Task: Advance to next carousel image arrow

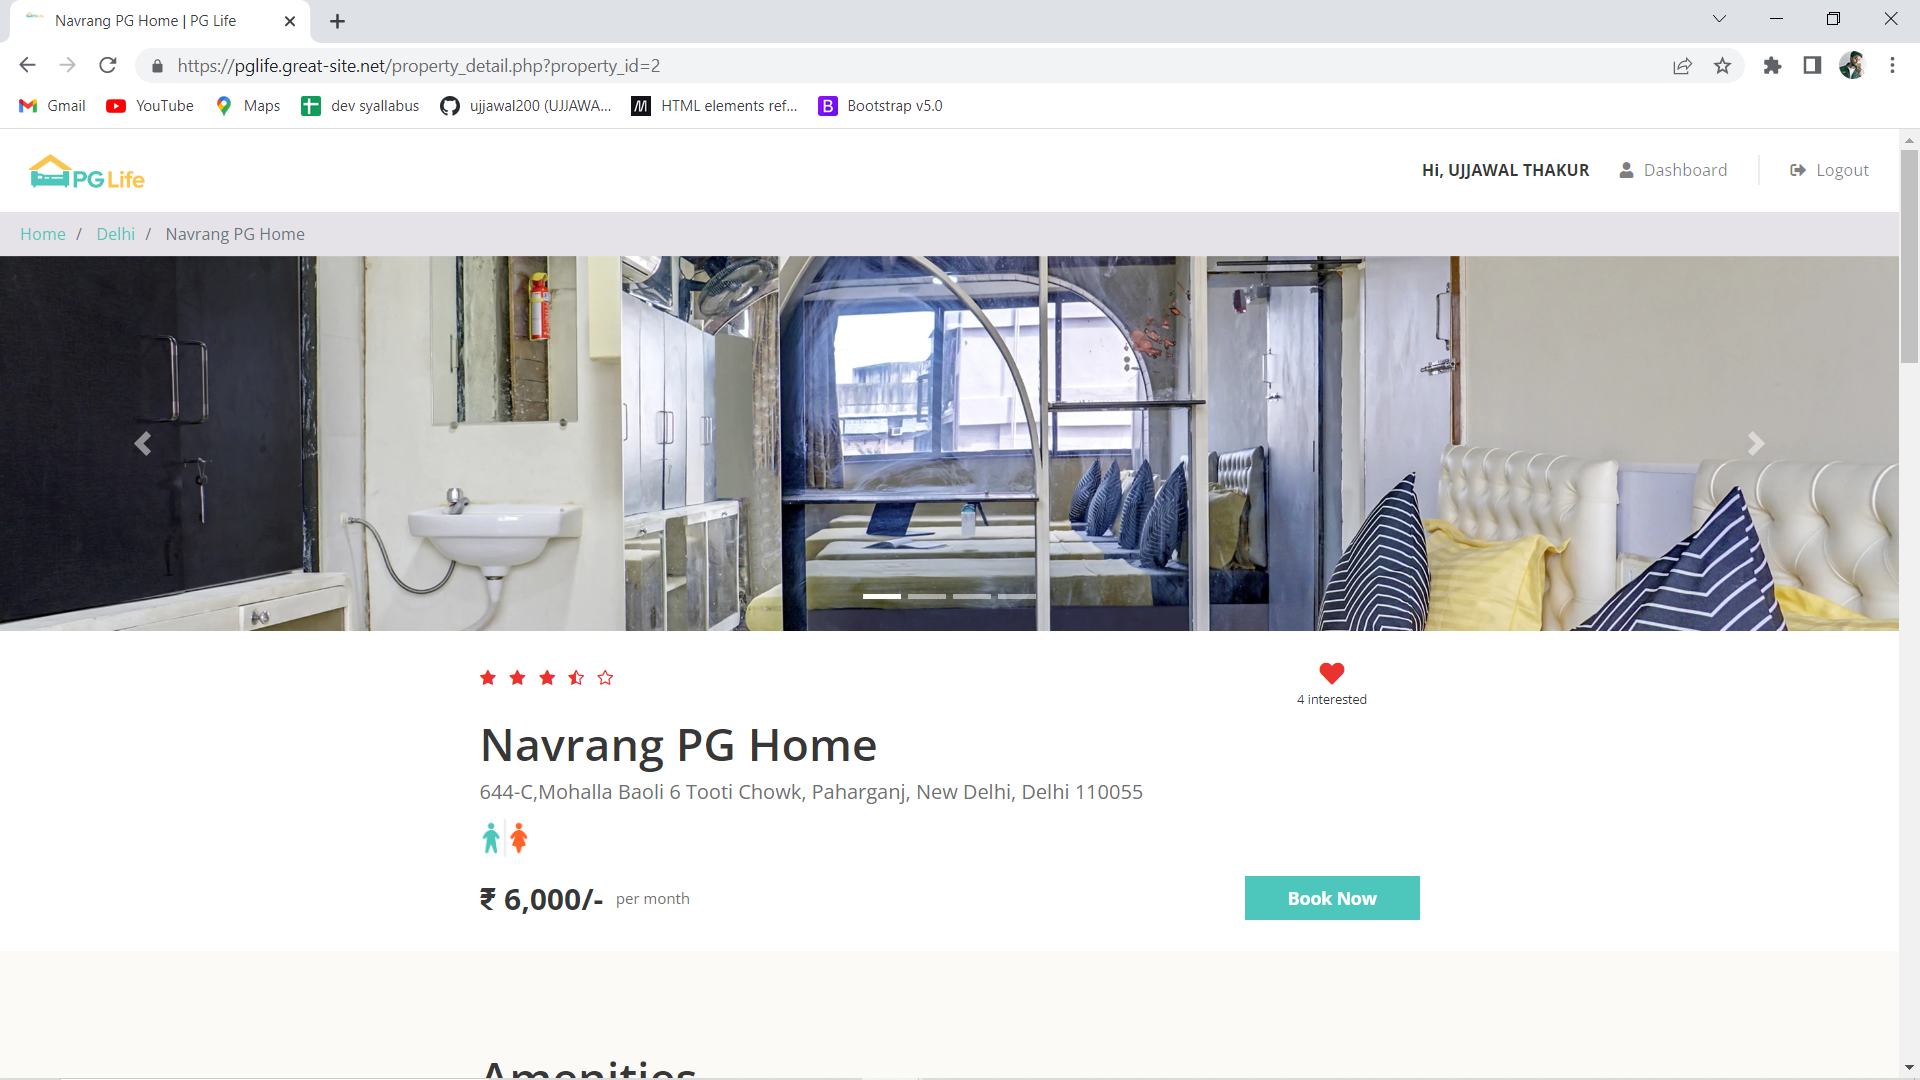Action: [x=1755, y=443]
